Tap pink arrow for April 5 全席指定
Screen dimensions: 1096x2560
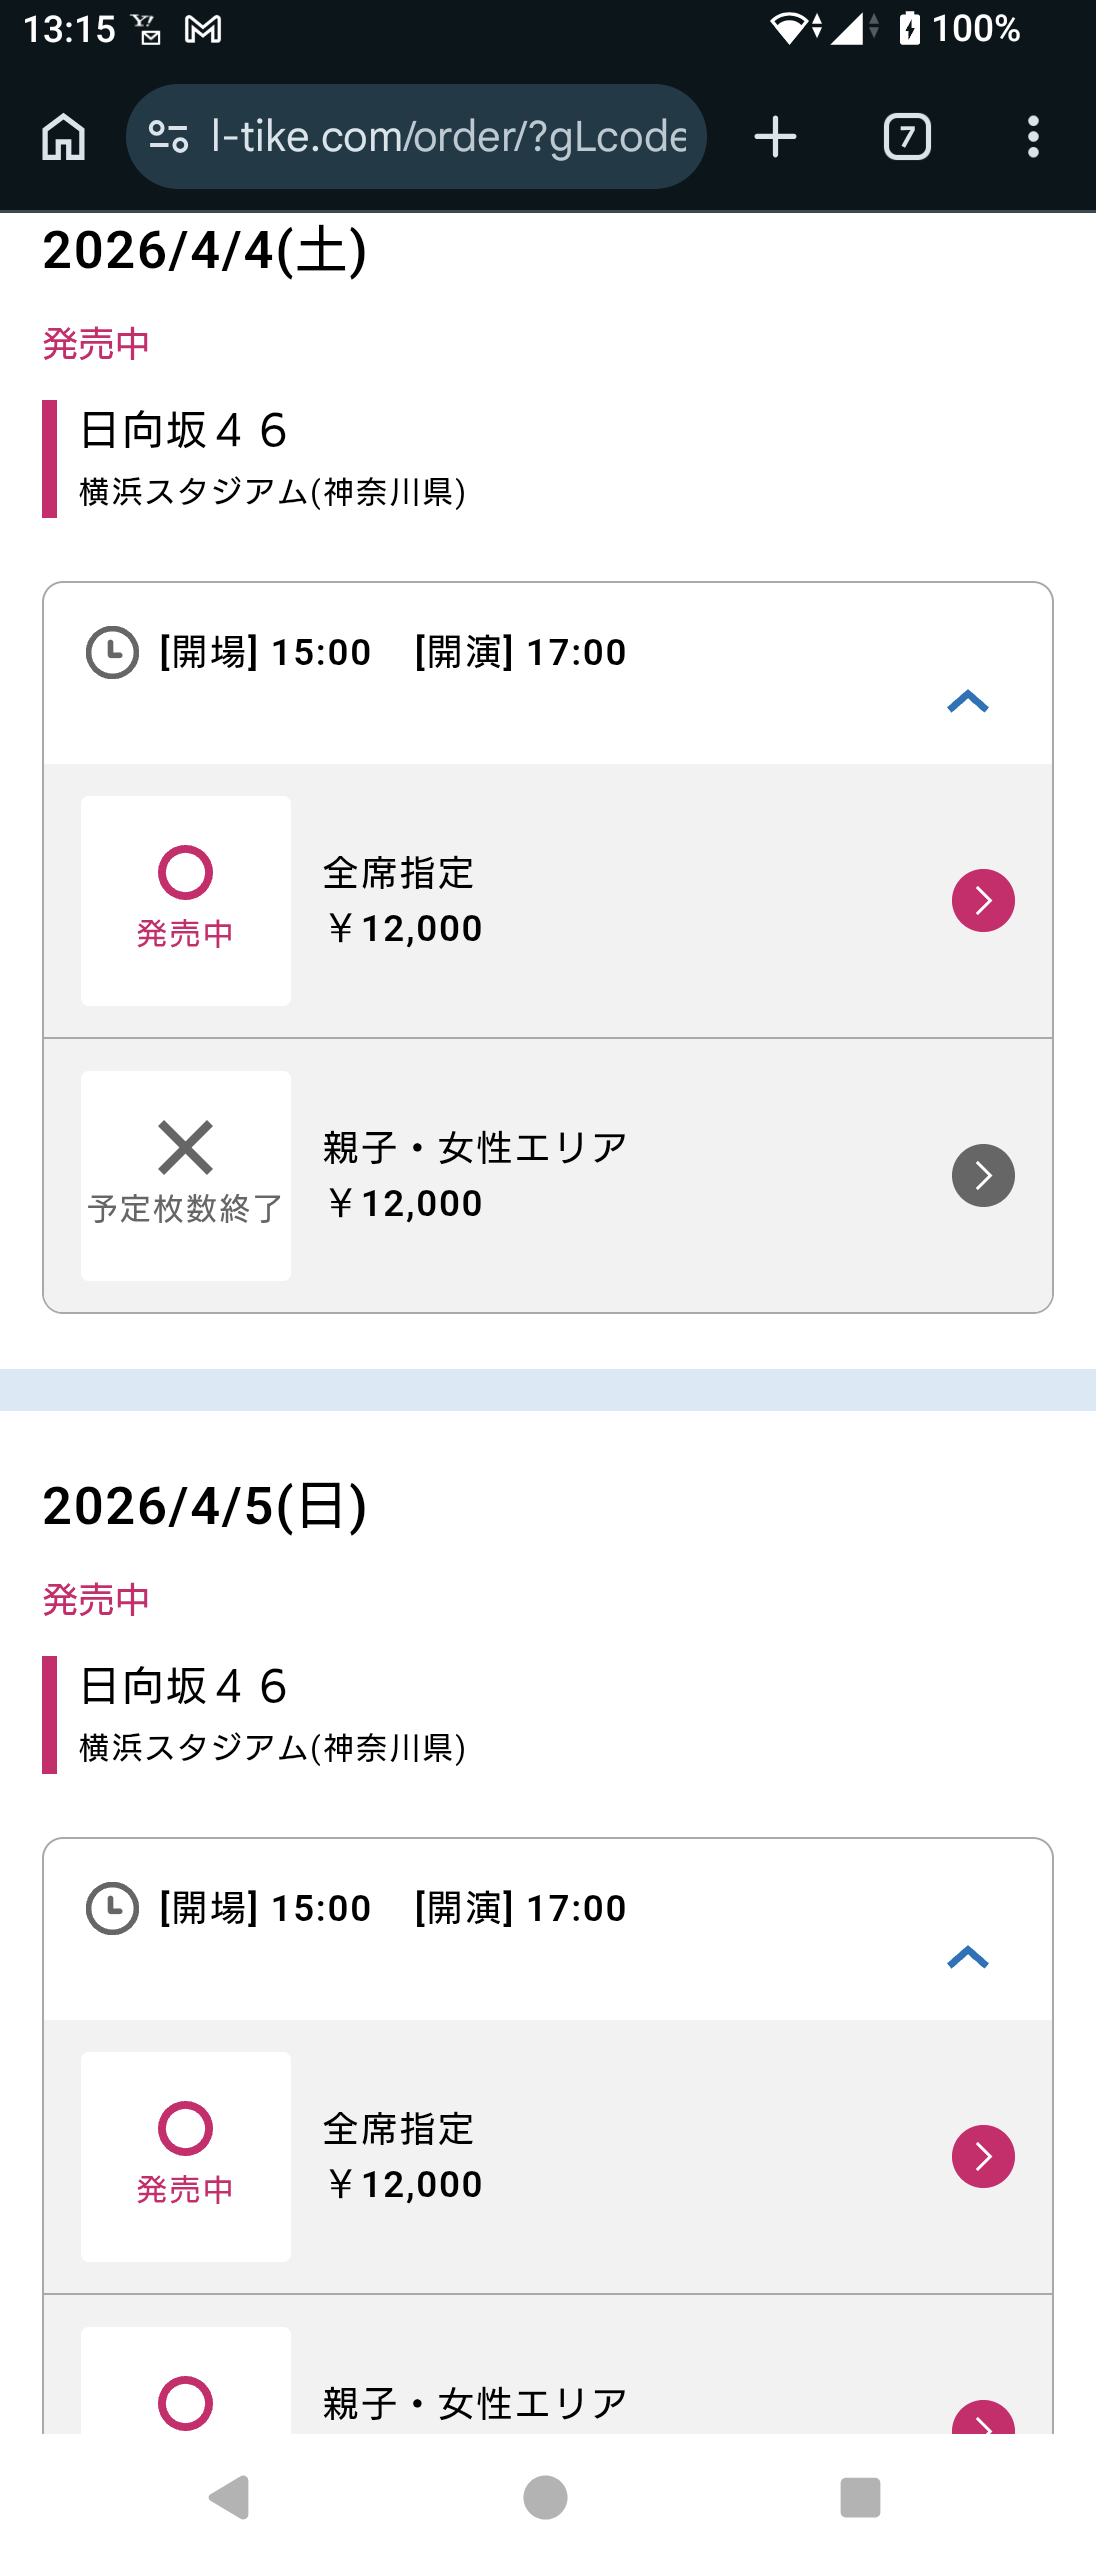[x=983, y=2156]
